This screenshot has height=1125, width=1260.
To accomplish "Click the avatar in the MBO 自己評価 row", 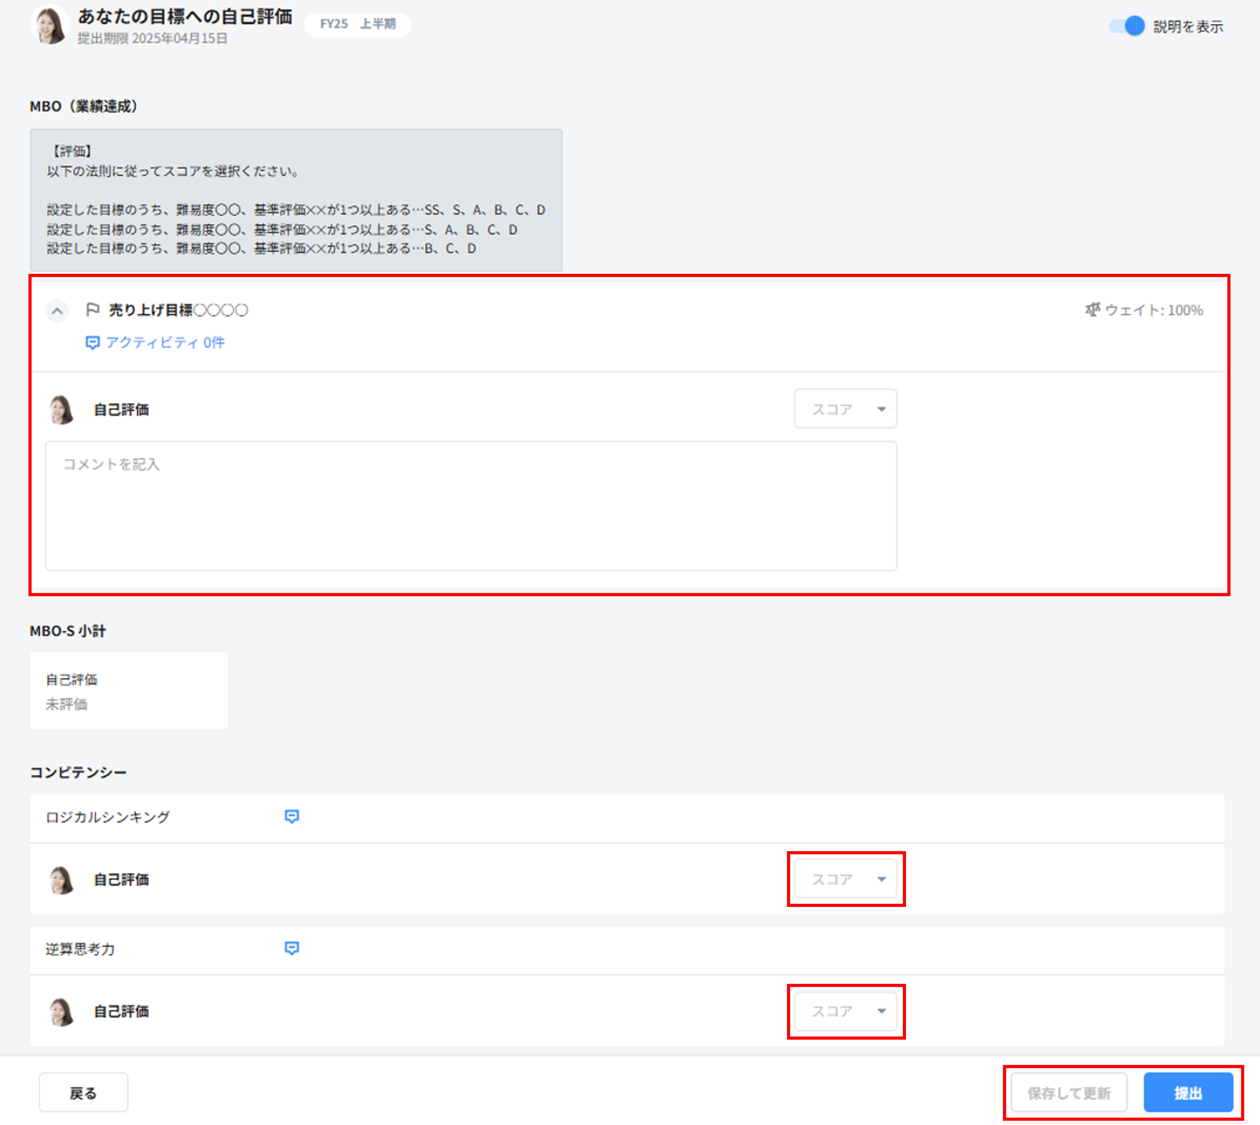I will tap(62, 409).
